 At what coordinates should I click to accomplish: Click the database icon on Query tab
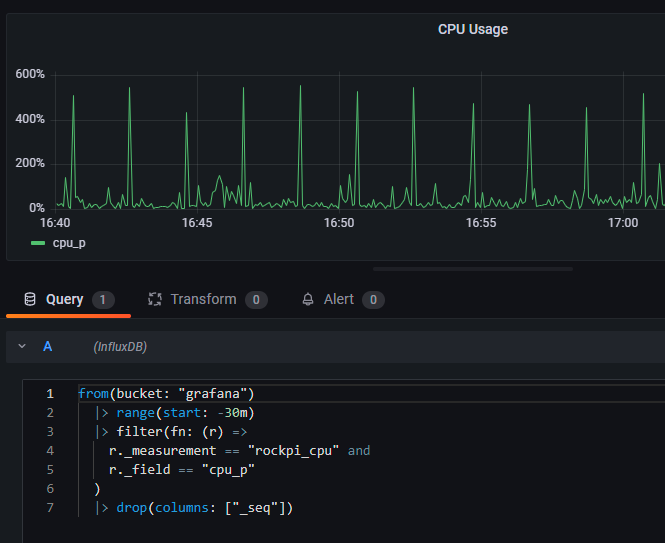pos(29,299)
